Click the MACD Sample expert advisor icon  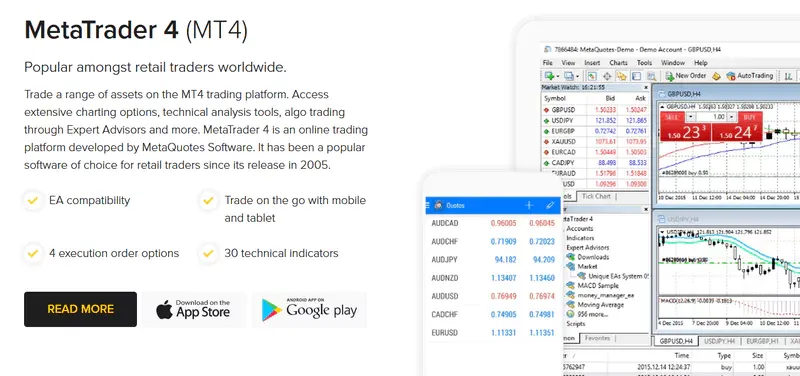(x=571, y=286)
